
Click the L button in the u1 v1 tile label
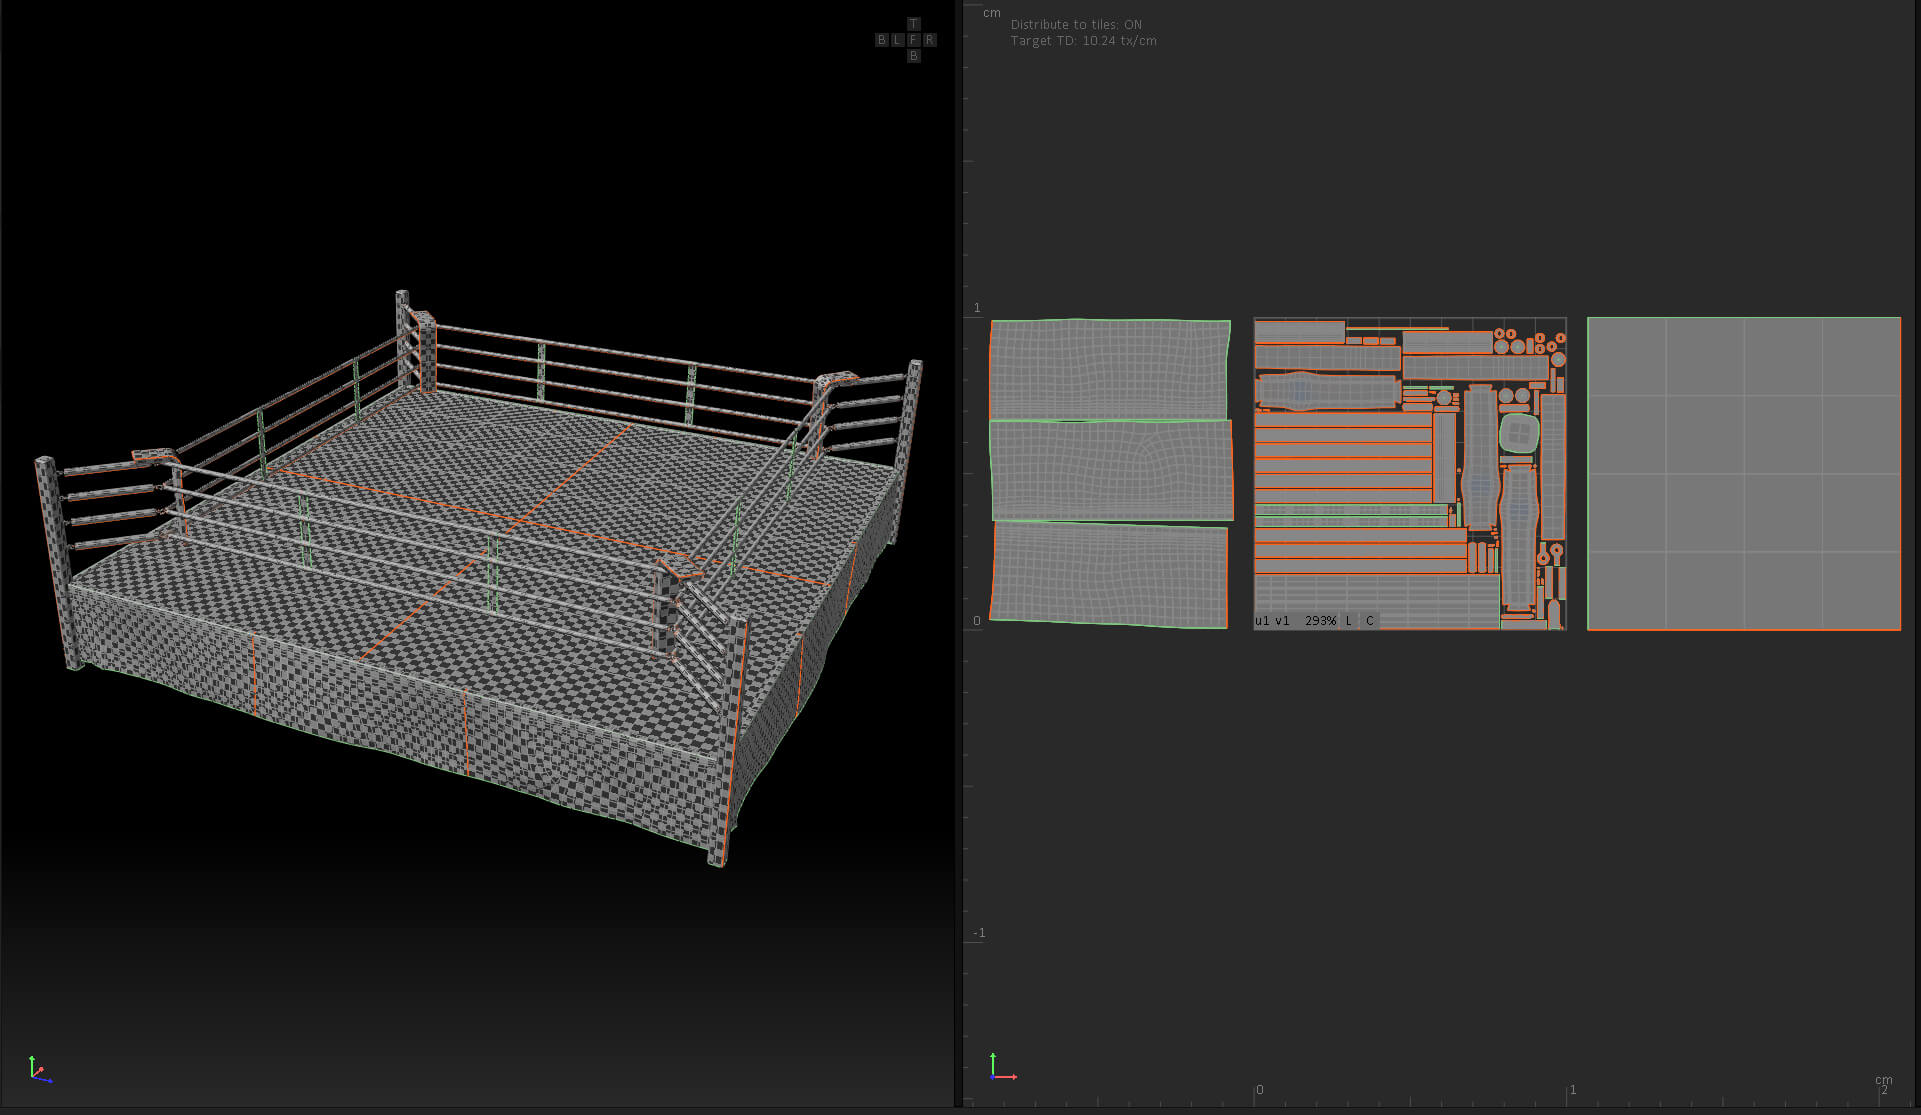(1349, 621)
